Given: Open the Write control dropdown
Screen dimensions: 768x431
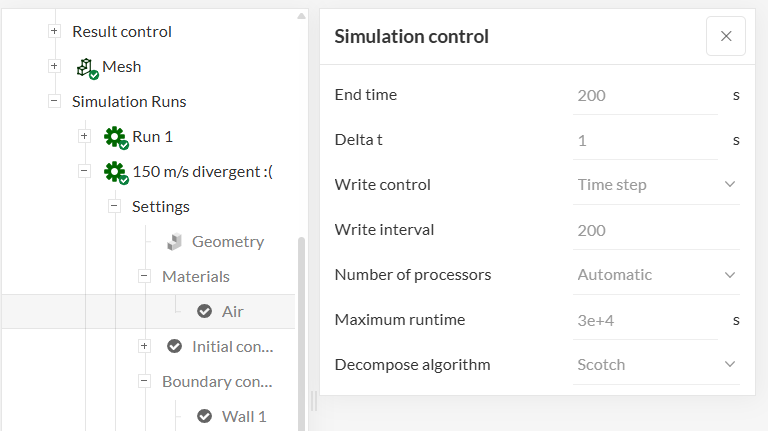Looking at the screenshot, I should click(x=656, y=185).
